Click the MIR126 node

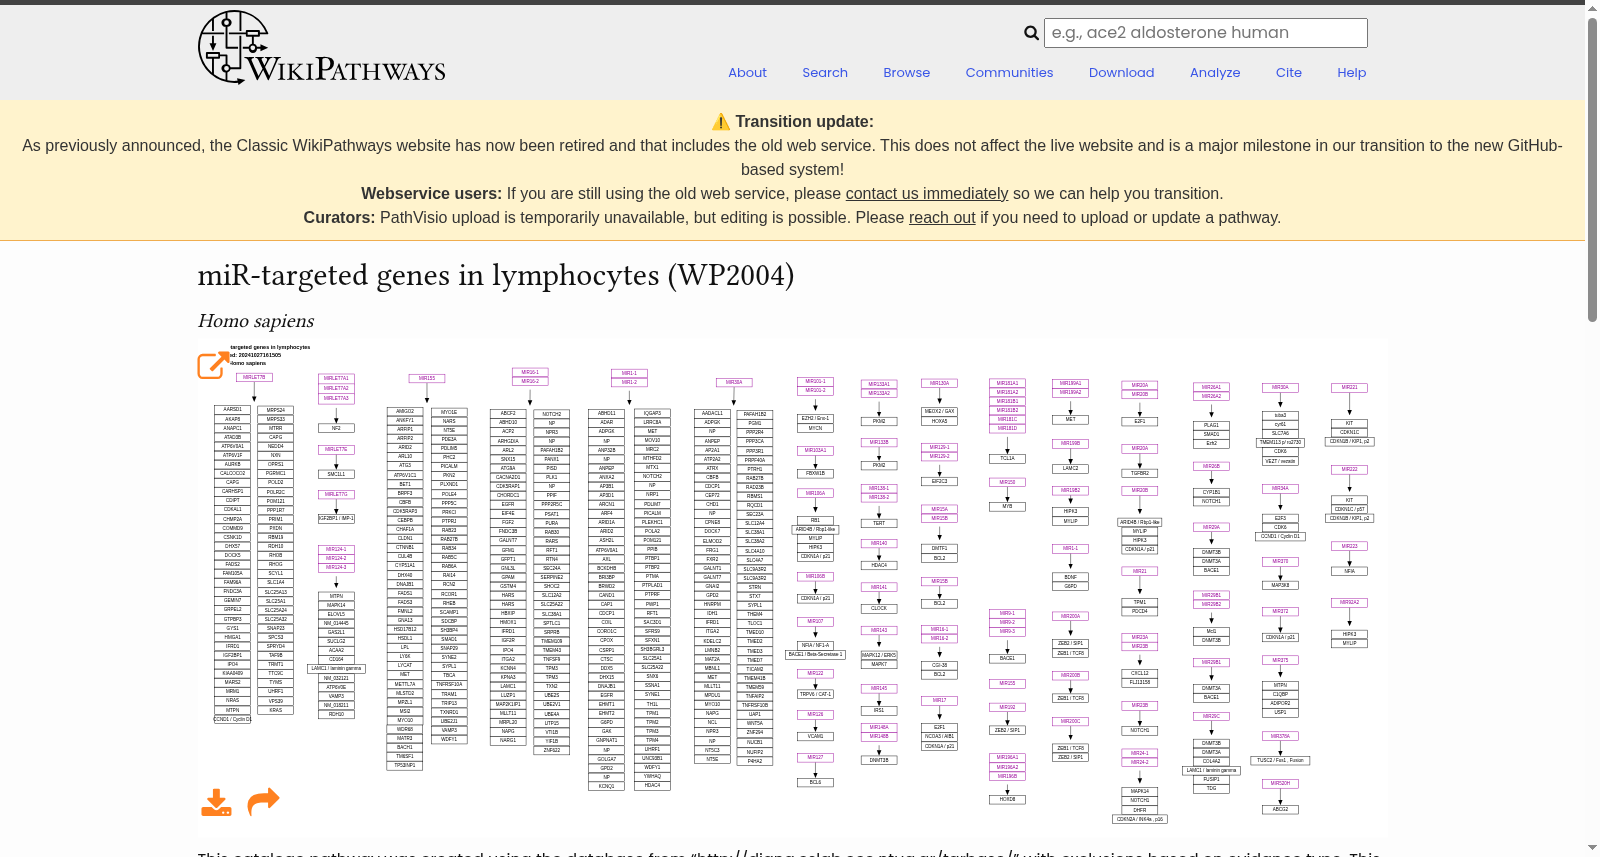[x=815, y=715]
